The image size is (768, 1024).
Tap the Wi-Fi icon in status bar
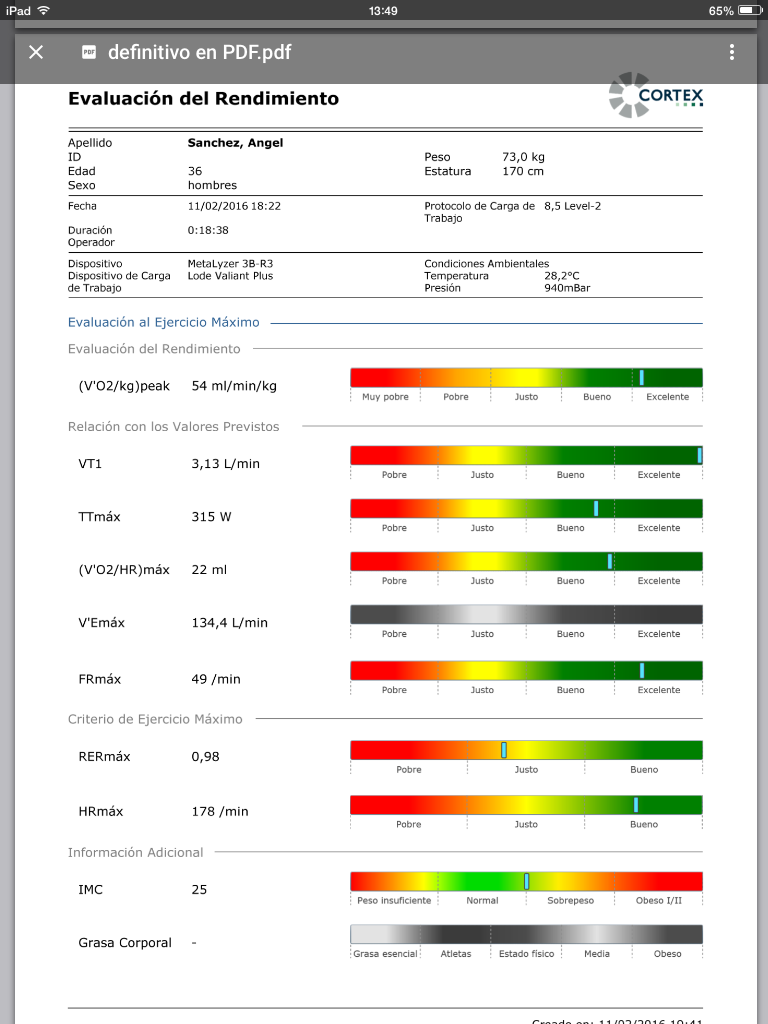(x=44, y=10)
